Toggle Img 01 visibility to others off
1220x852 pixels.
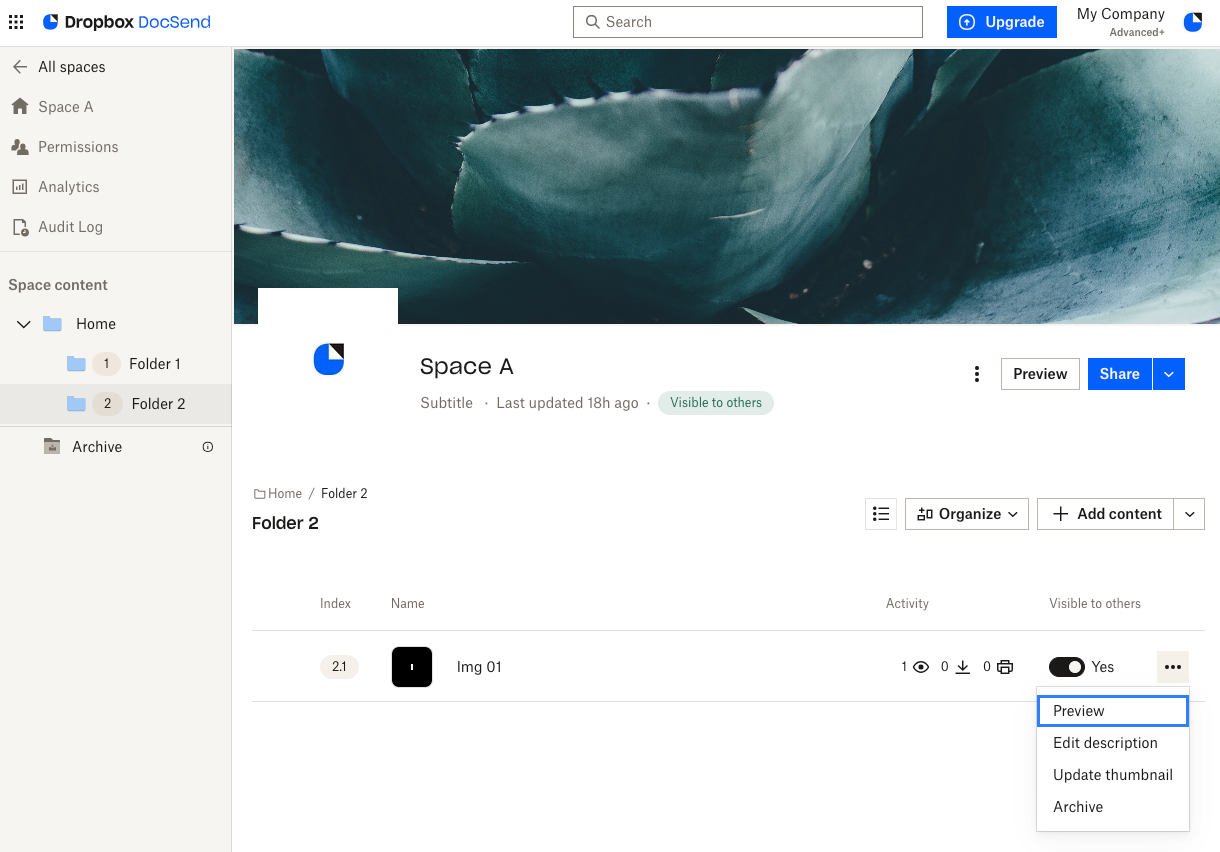(1066, 666)
